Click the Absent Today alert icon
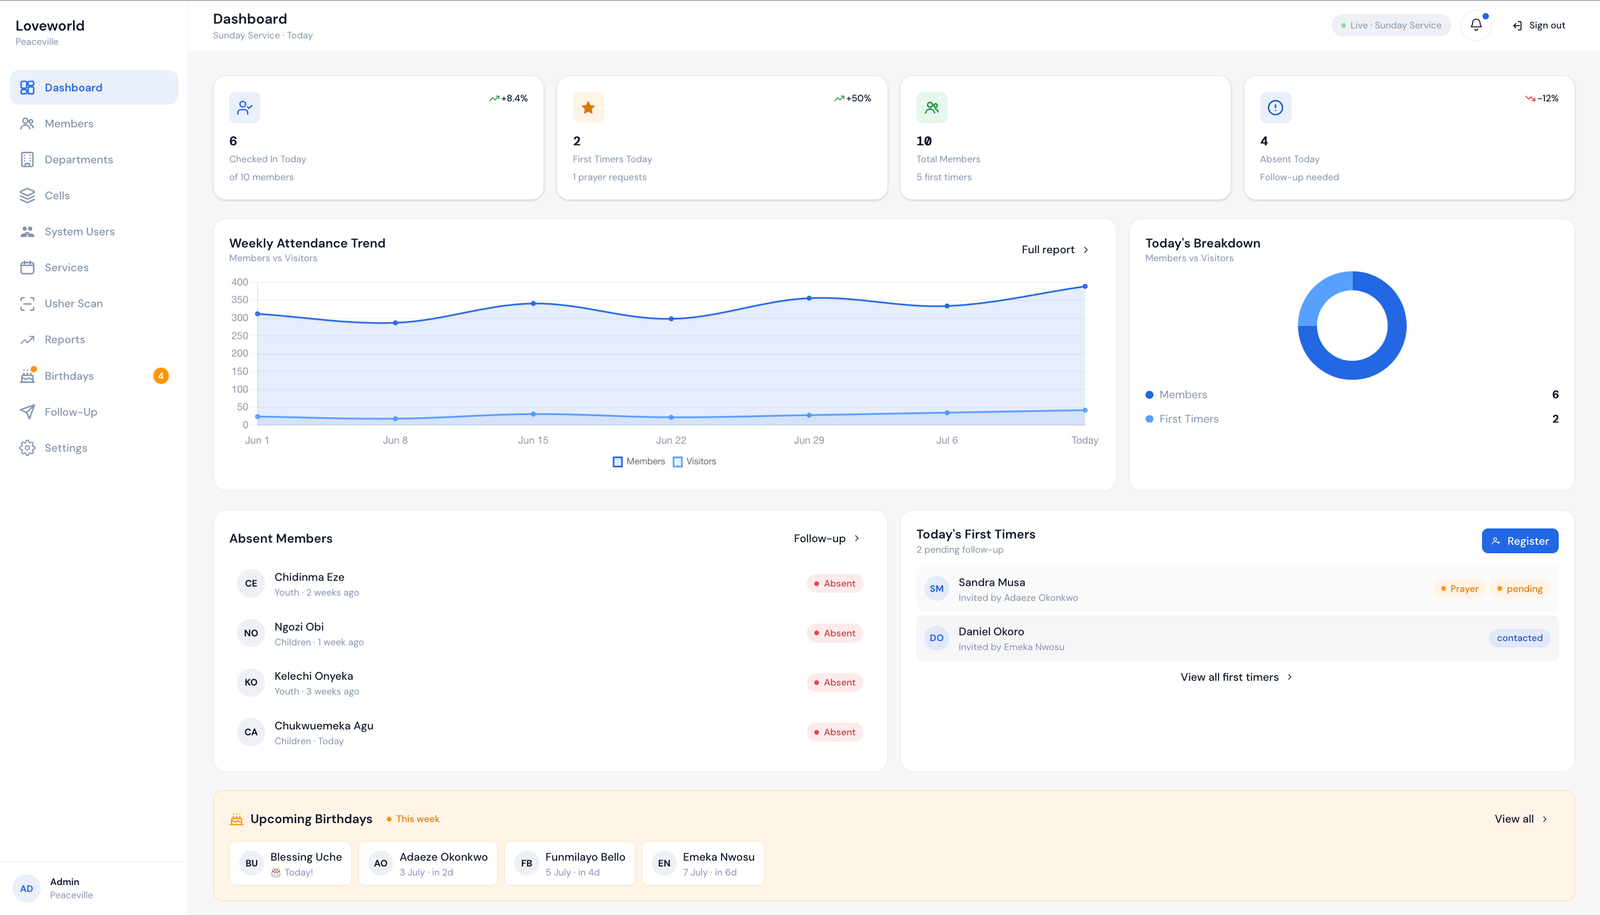This screenshot has width=1600, height=915. tap(1275, 107)
